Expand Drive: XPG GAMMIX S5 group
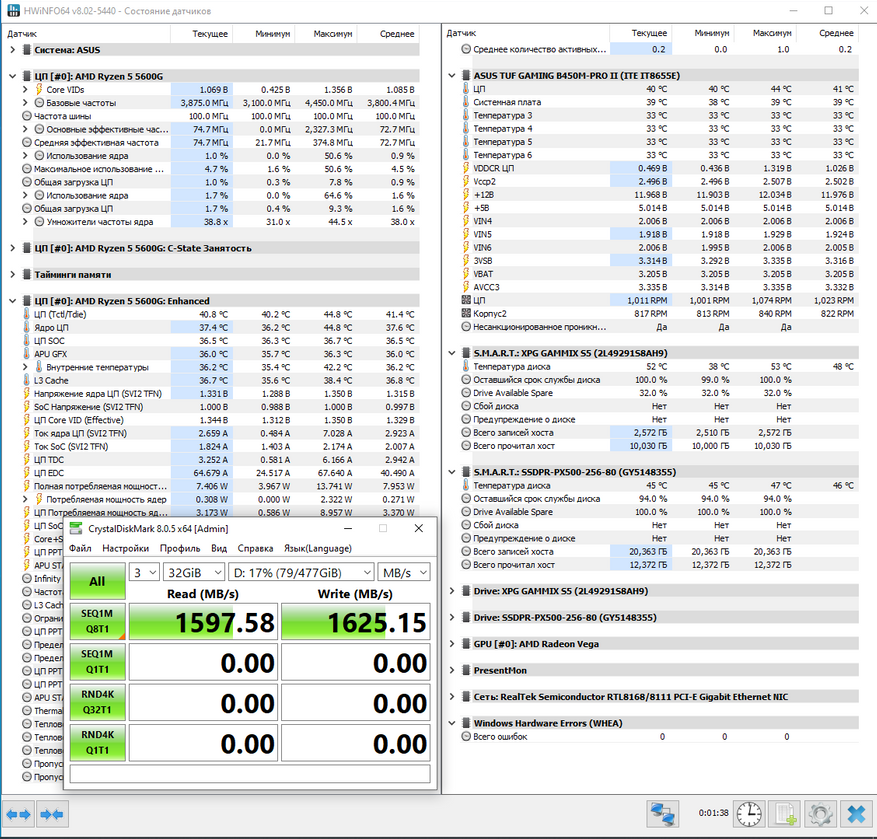The width and height of the screenshot is (877, 839). 452,591
